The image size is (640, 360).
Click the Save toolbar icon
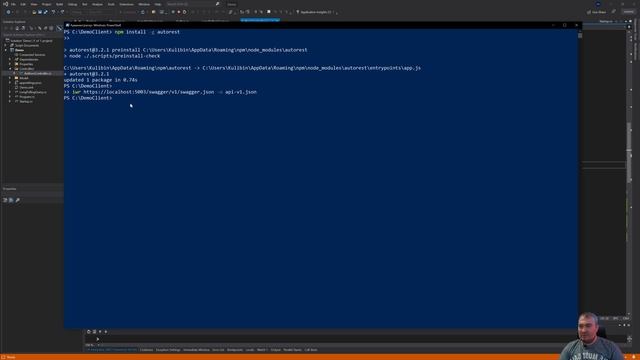pos(40,12)
